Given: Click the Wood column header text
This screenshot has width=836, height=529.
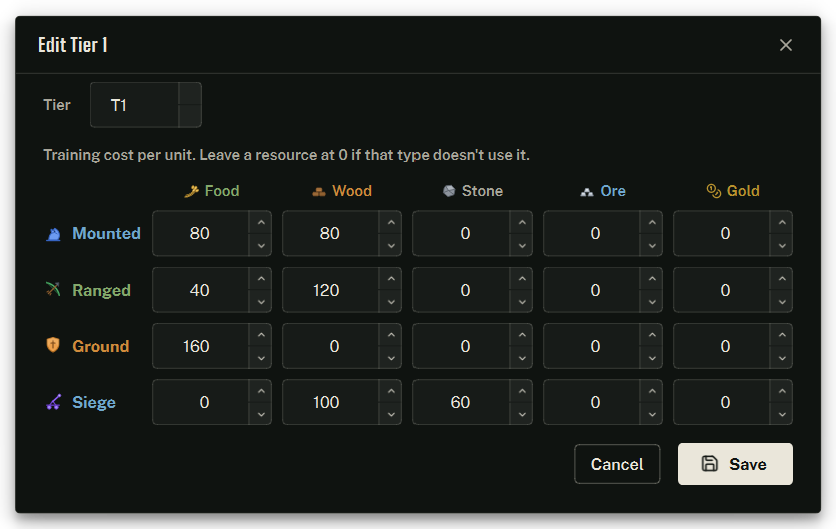Looking at the screenshot, I should pos(352,191).
